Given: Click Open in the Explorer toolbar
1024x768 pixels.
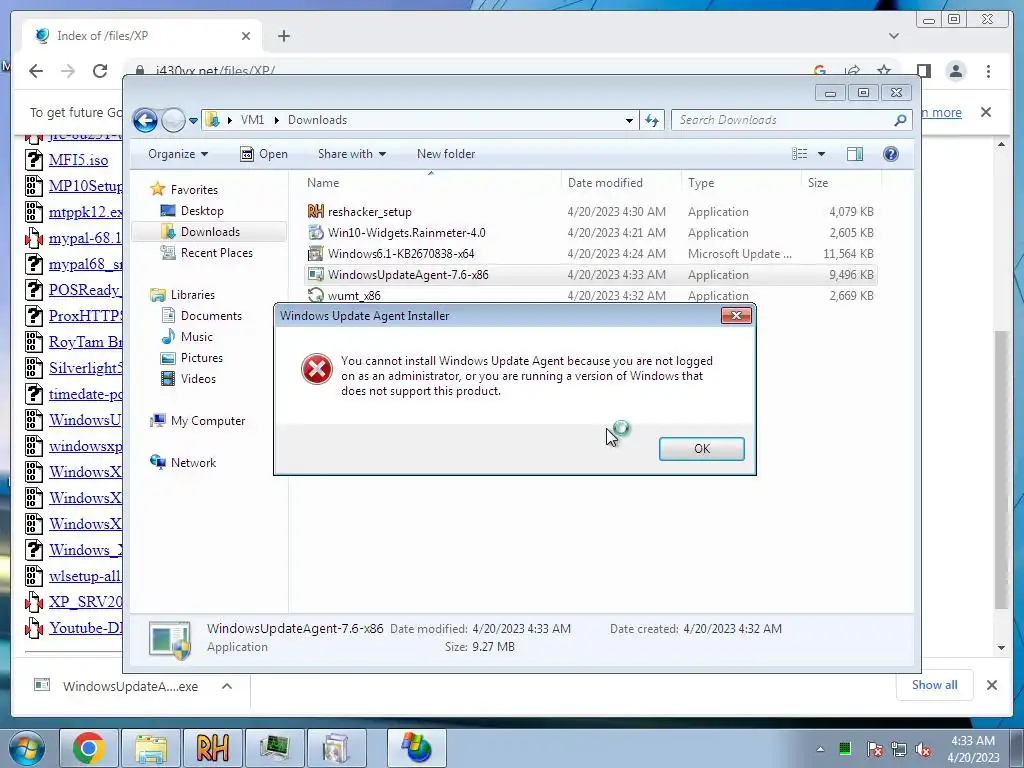Looking at the screenshot, I should tap(264, 154).
